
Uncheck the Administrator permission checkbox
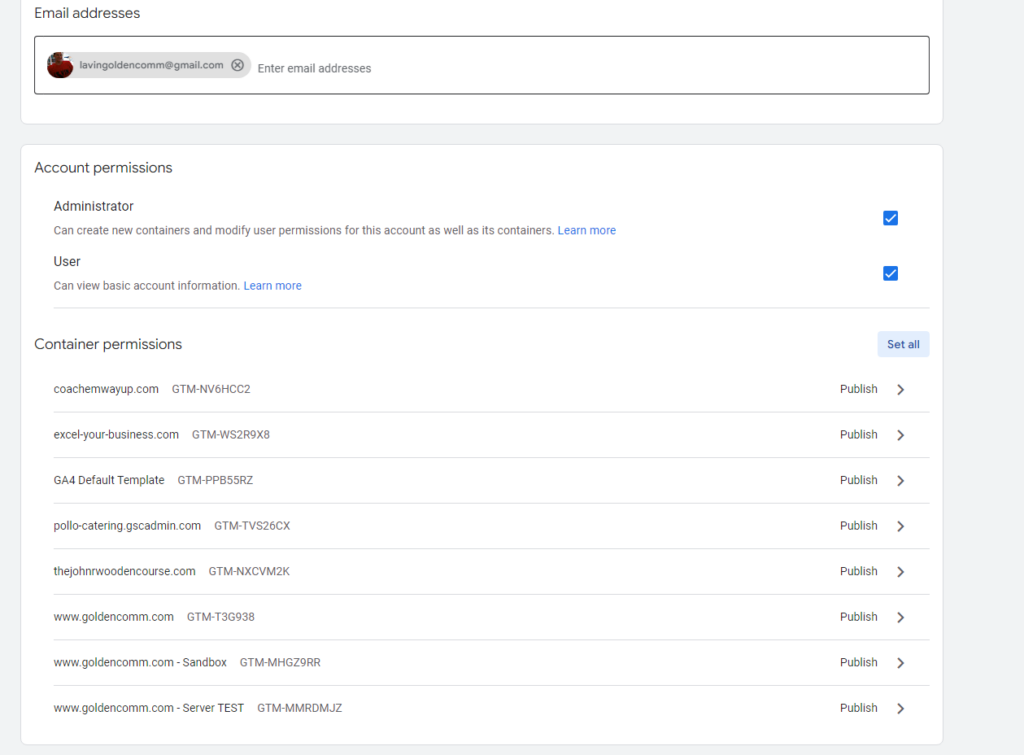890,217
